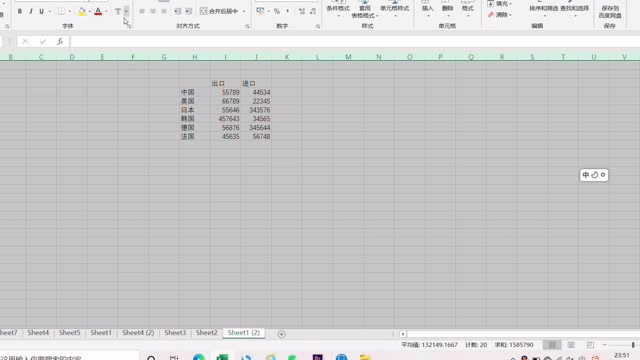Select cell with 中国
Image resolution: width=640 pixels, height=360 pixels.
point(195,93)
